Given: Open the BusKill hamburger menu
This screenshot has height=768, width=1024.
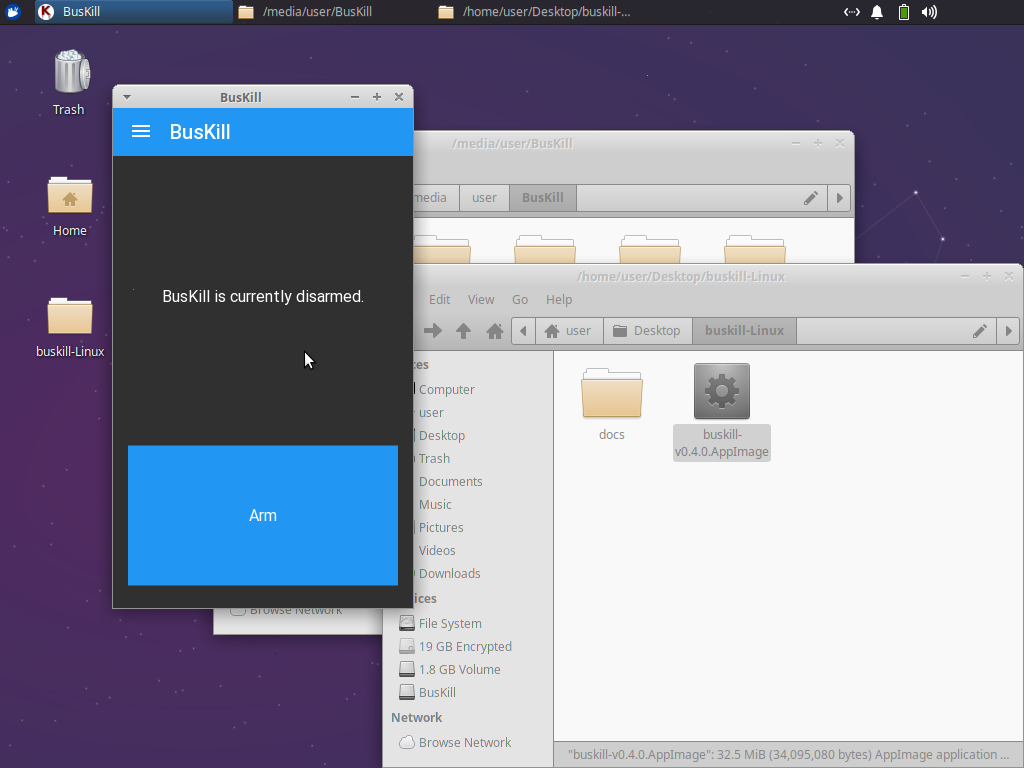Looking at the screenshot, I should click(x=141, y=132).
